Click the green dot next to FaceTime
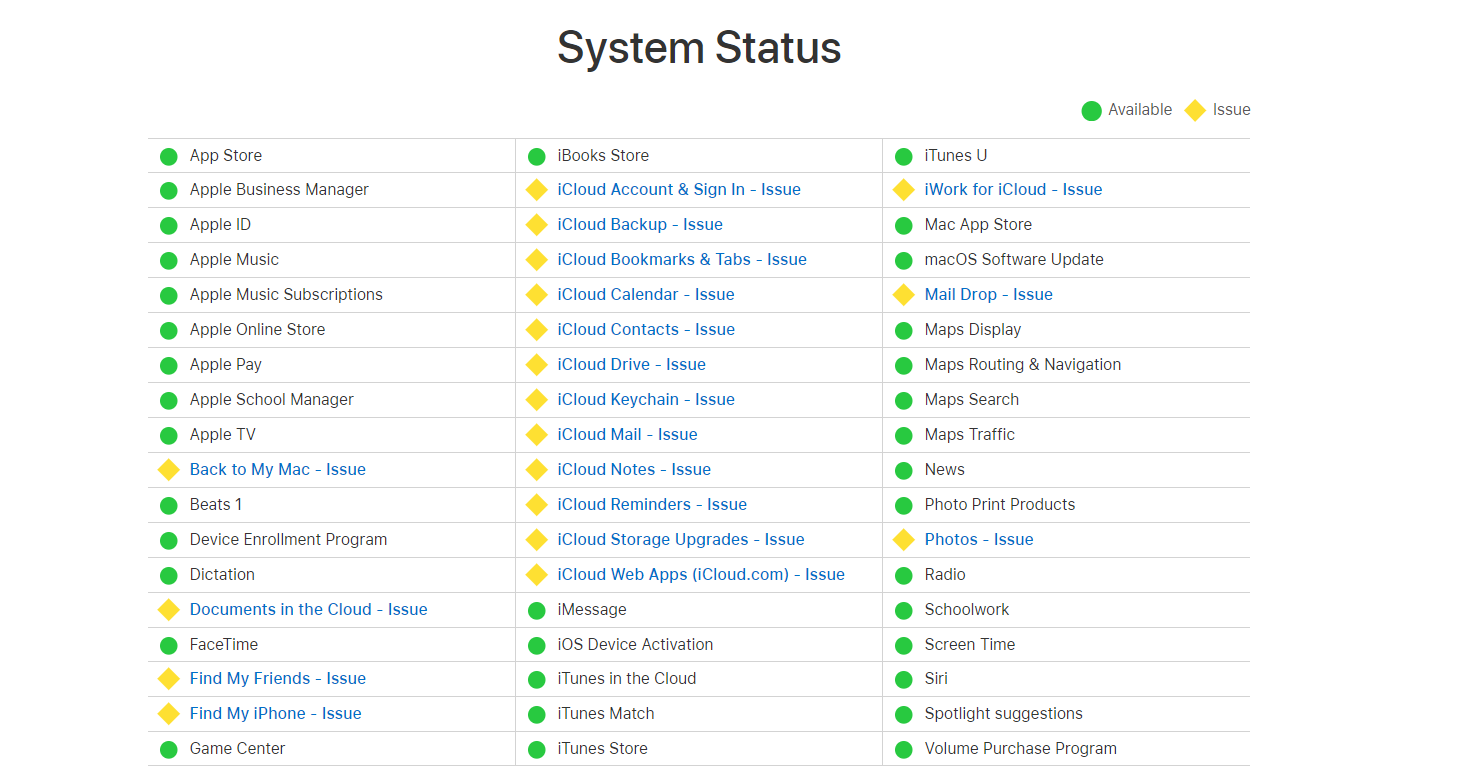 pos(169,645)
